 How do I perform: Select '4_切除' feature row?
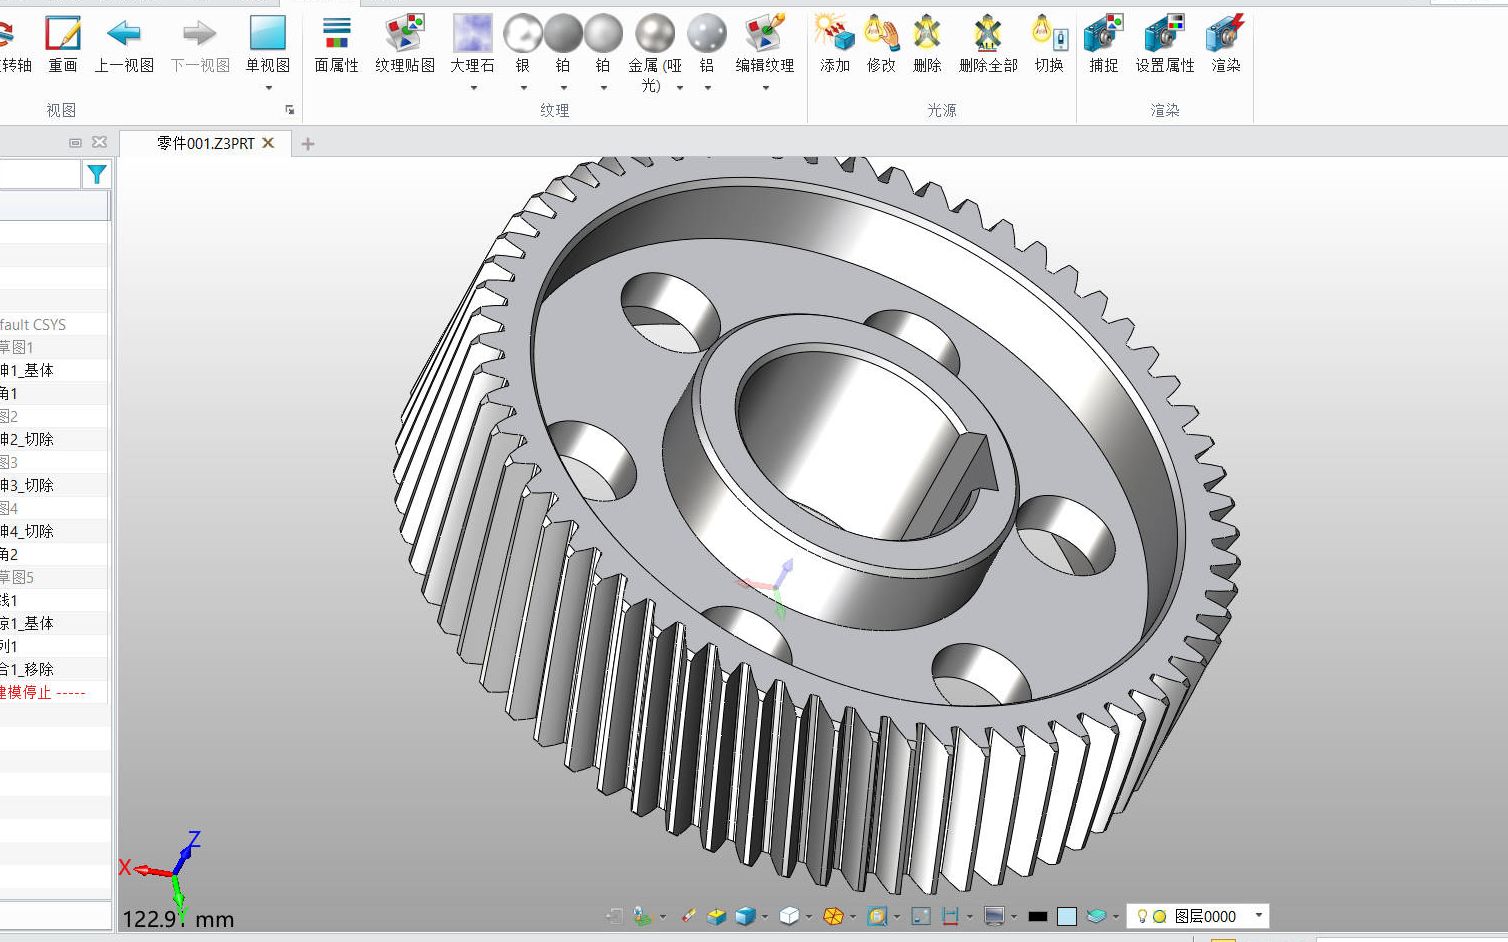pyautogui.click(x=55, y=531)
